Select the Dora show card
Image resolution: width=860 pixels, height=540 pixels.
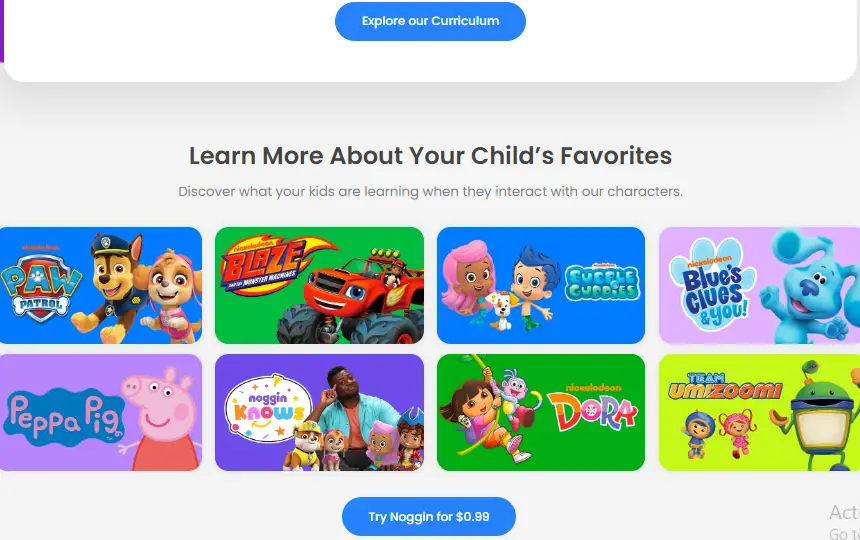[x=541, y=412]
